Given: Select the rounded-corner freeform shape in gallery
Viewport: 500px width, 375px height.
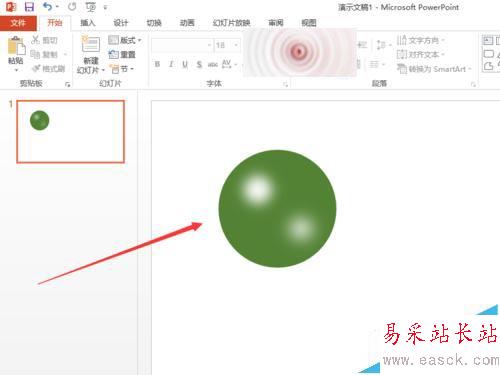Looking at the screenshot, I should click(488, 66).
